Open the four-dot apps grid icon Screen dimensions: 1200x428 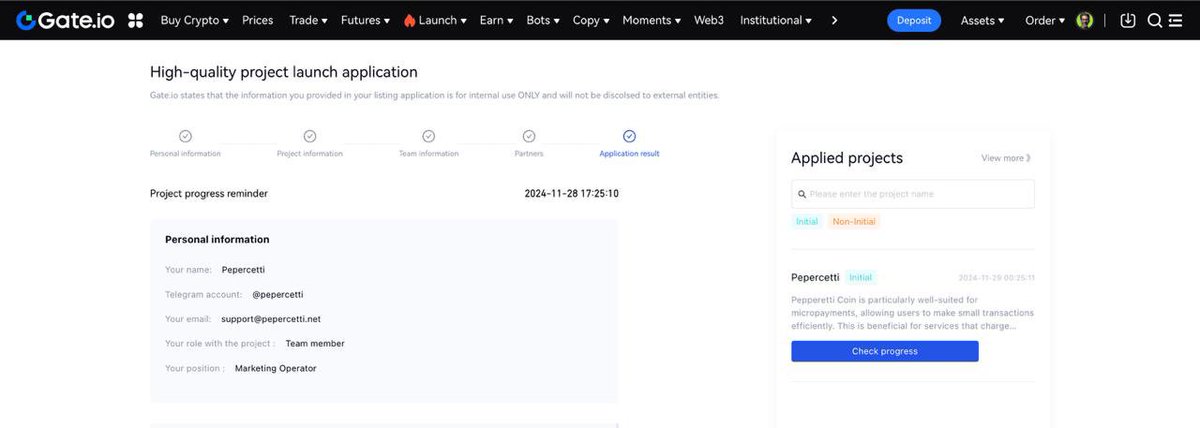pos(136,20)
